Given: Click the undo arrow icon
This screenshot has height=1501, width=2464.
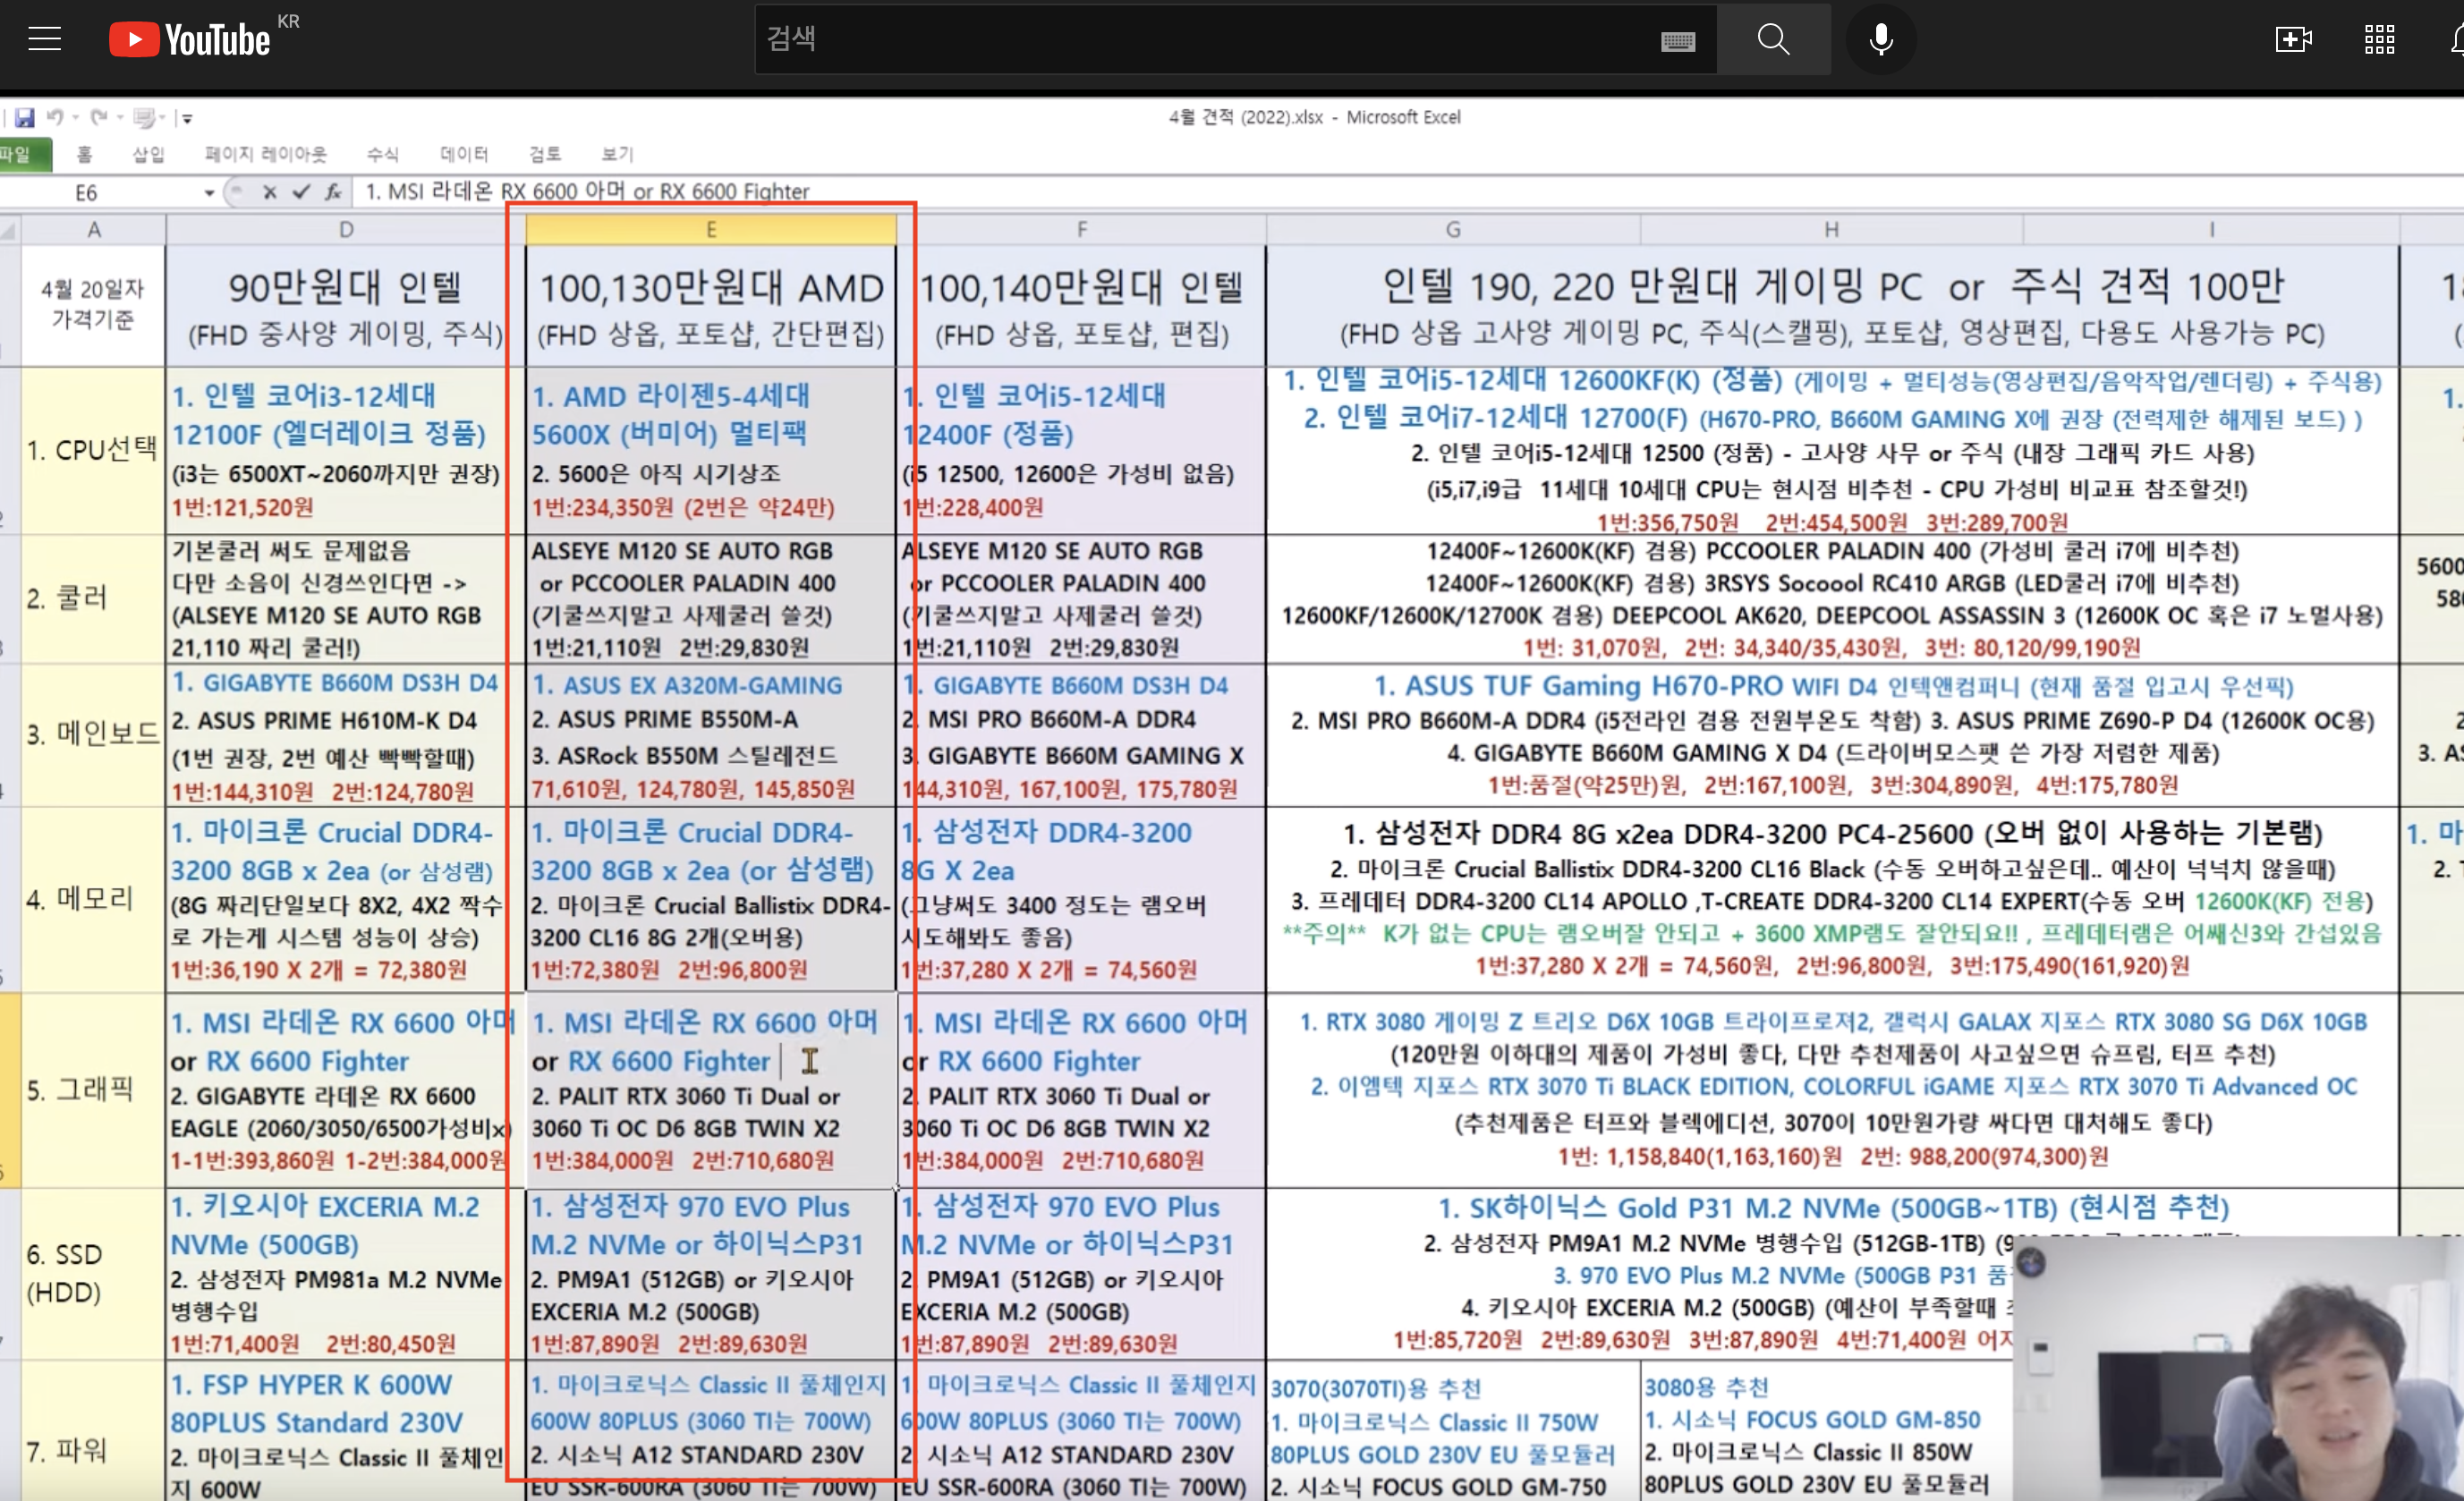Looking at the screenshot, I should click(x=55, y=118).
